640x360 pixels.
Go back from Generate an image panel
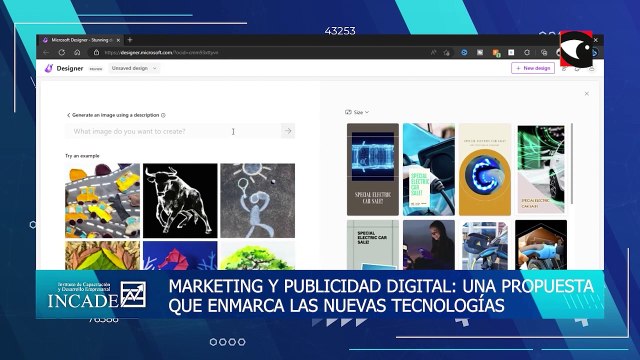[x=69, y=115]
